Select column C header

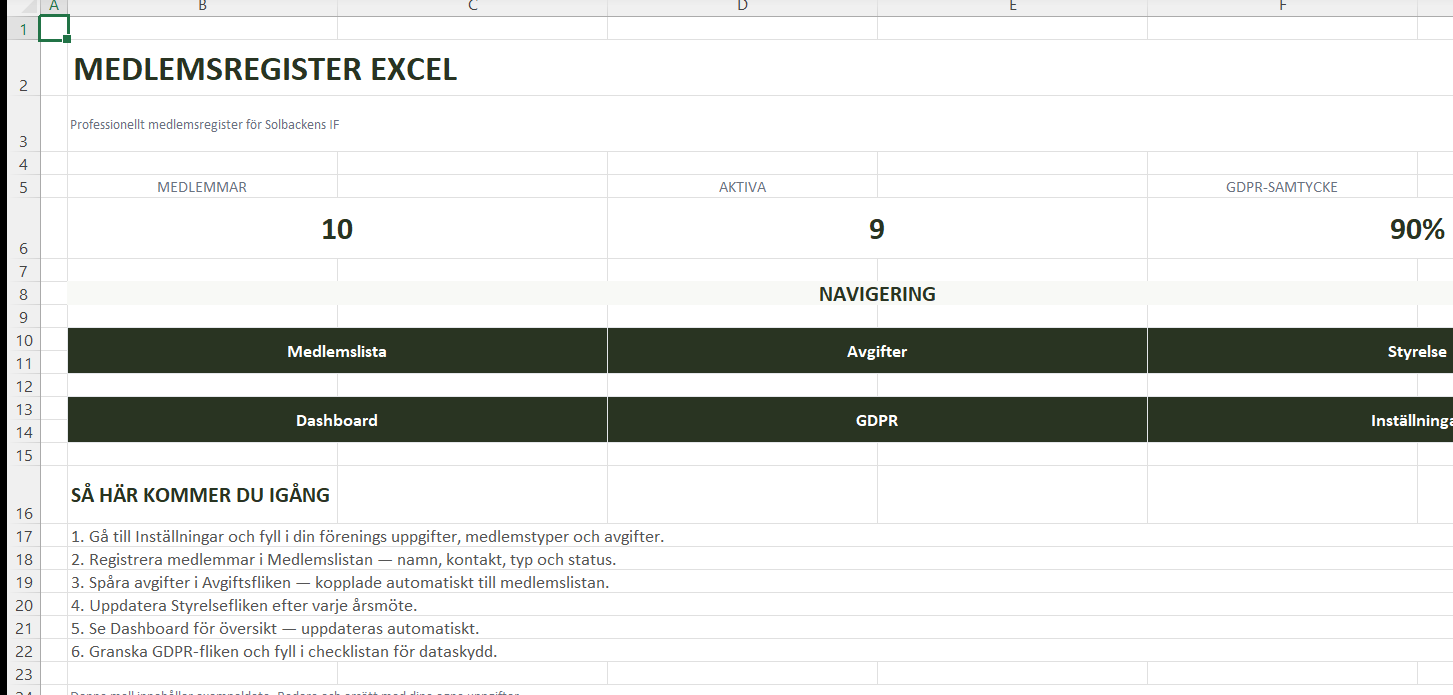click(x=472, y=7)
